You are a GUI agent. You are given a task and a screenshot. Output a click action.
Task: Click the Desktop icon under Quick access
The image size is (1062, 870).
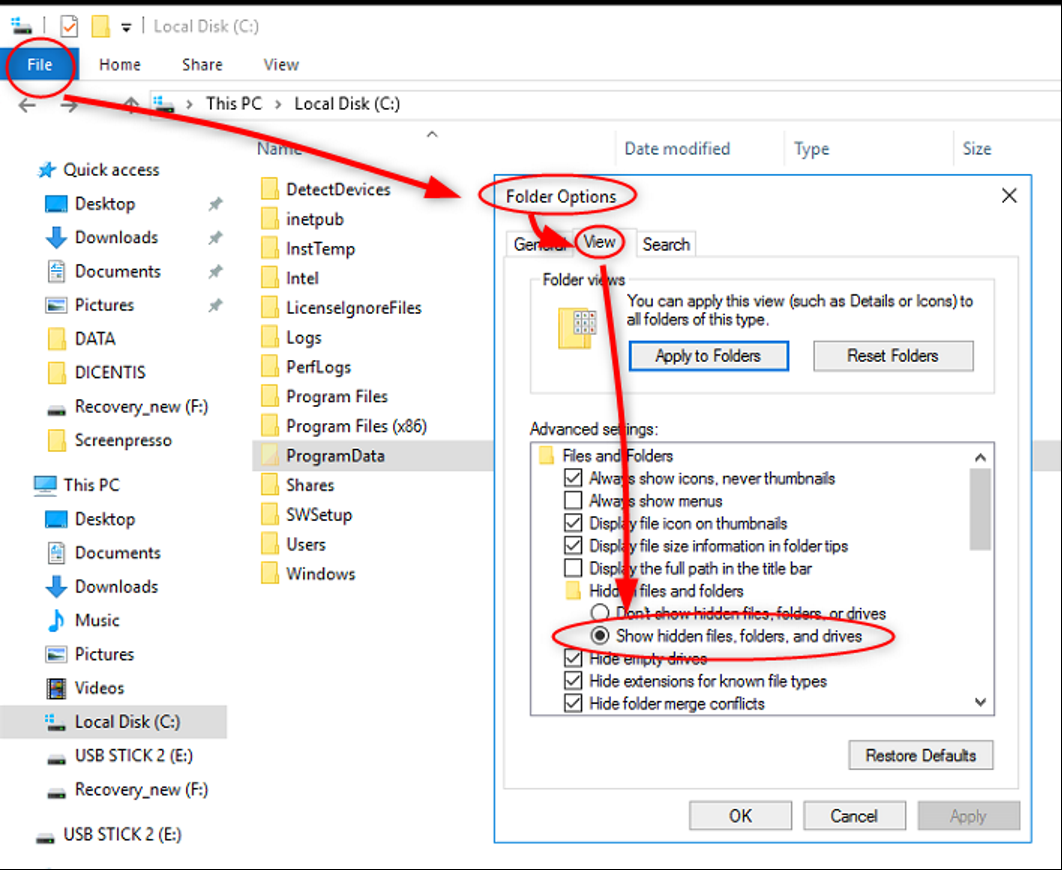tap(56, 203)
